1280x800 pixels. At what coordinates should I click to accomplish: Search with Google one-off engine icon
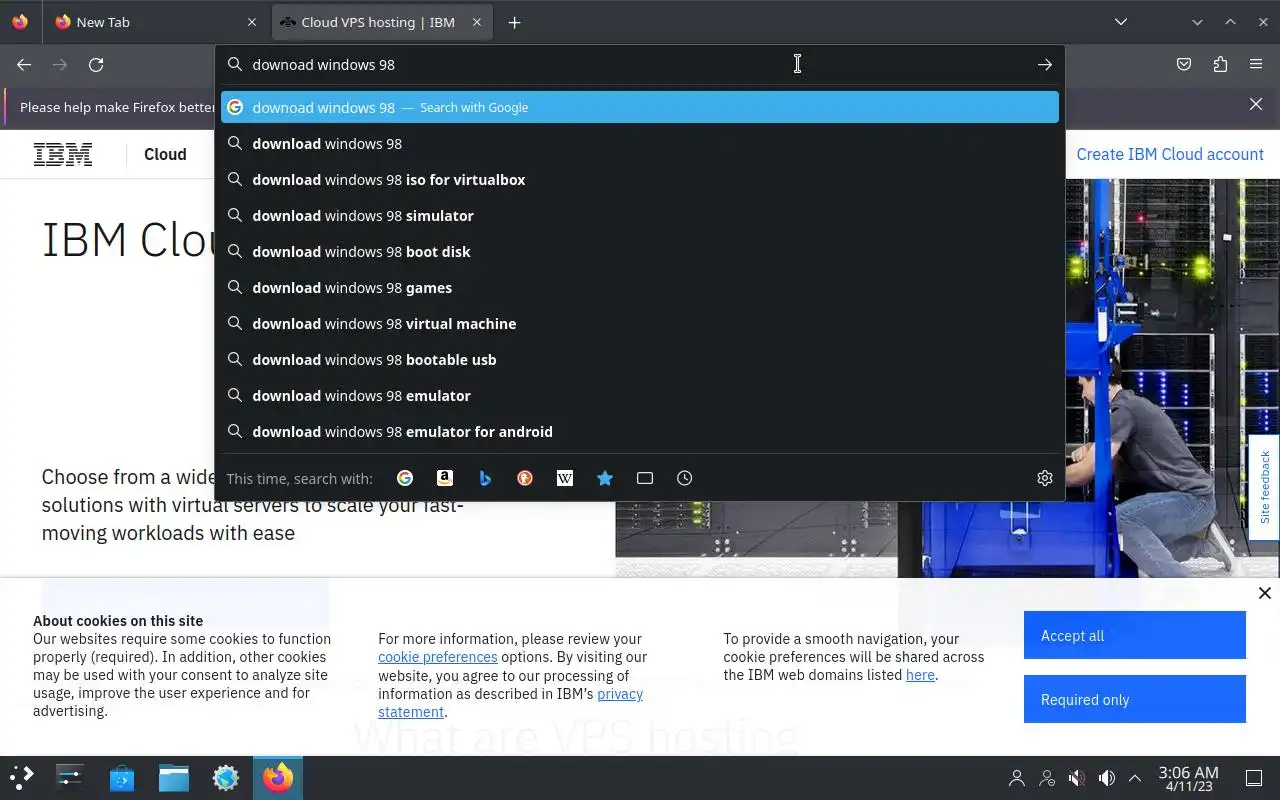coord(405,478)
